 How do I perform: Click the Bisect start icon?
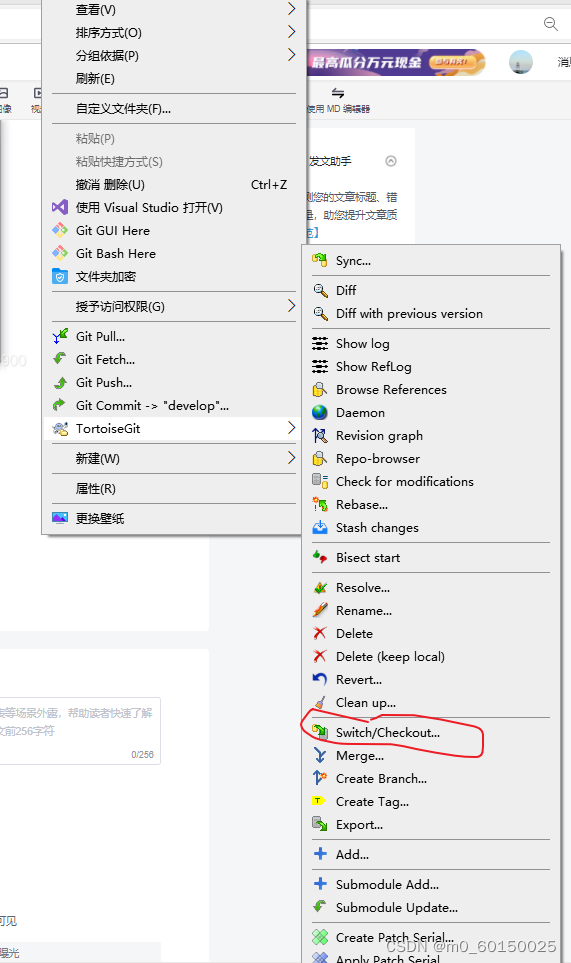point(319,558)
